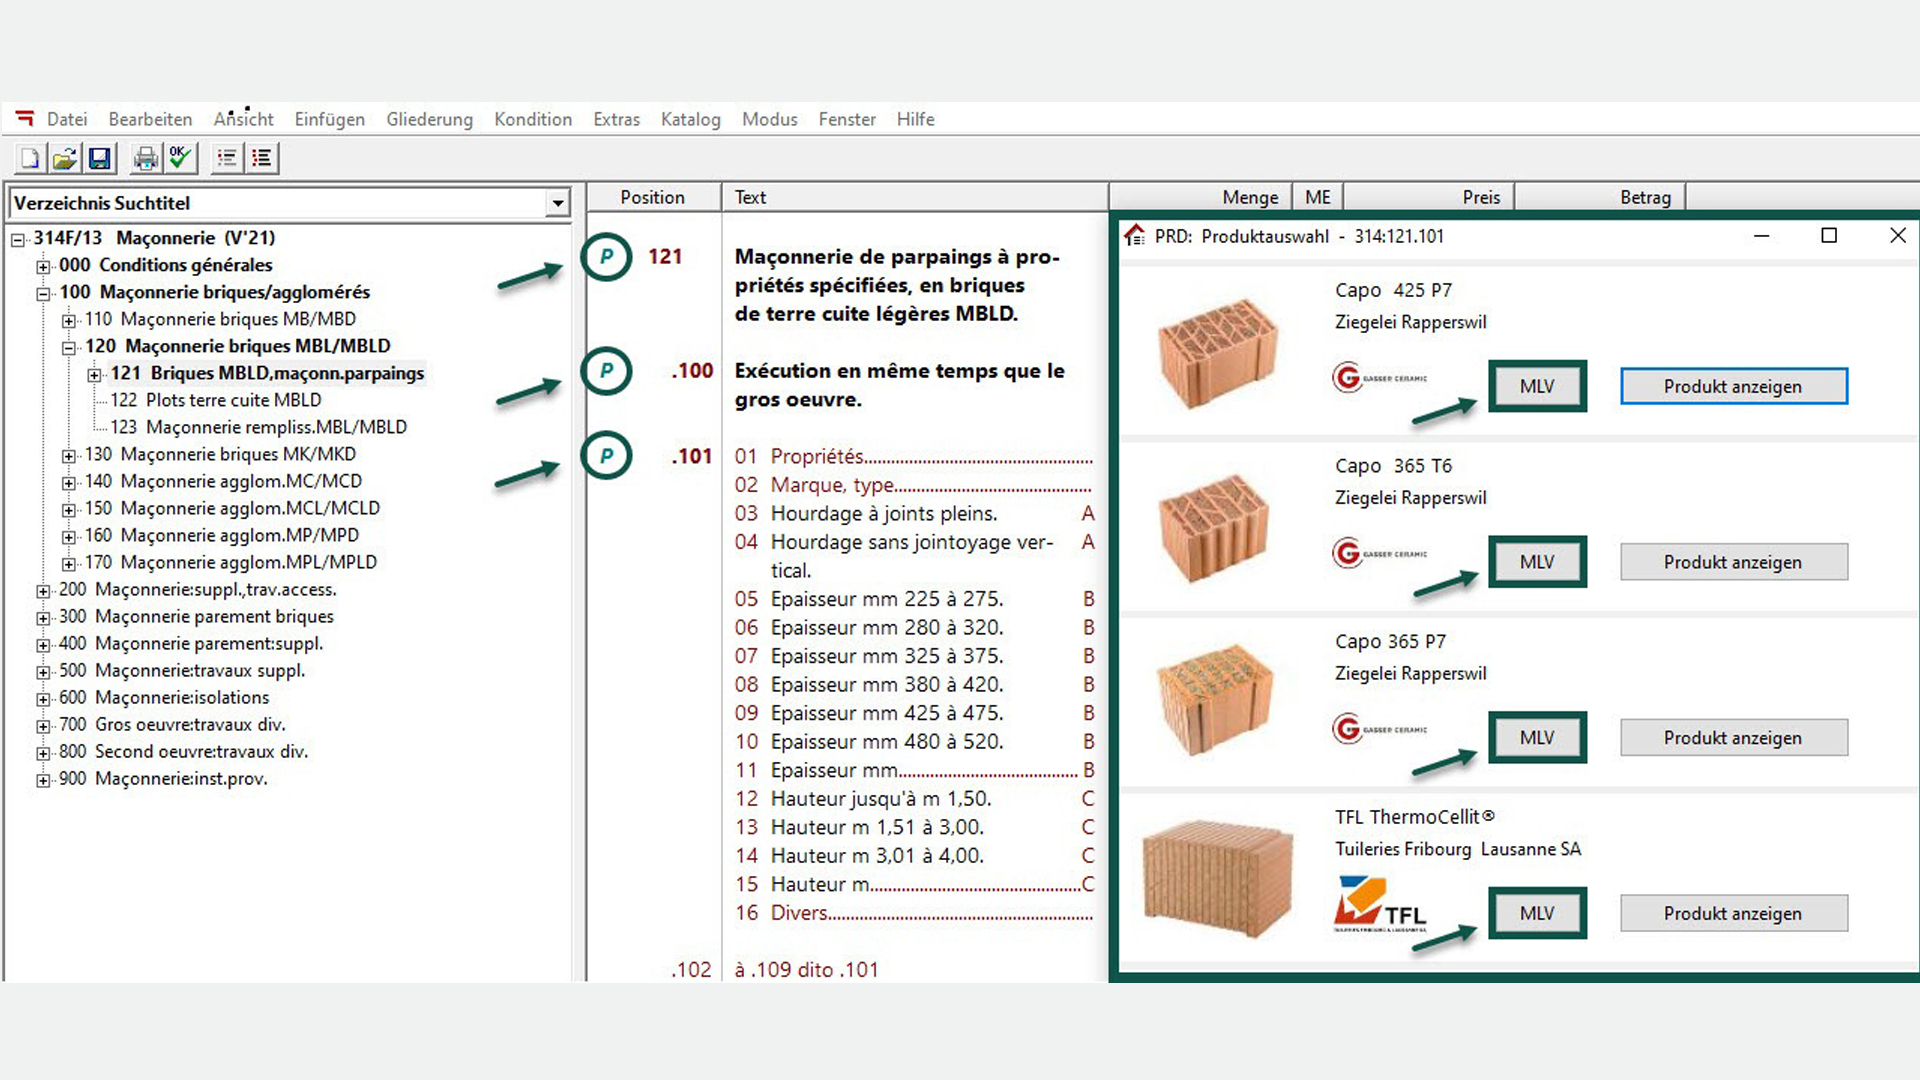Click MLV button for Capo 365 T6
The height and width of the screenshot is (1080, 1920).
pyautogui.click(x=1537, y=562)
